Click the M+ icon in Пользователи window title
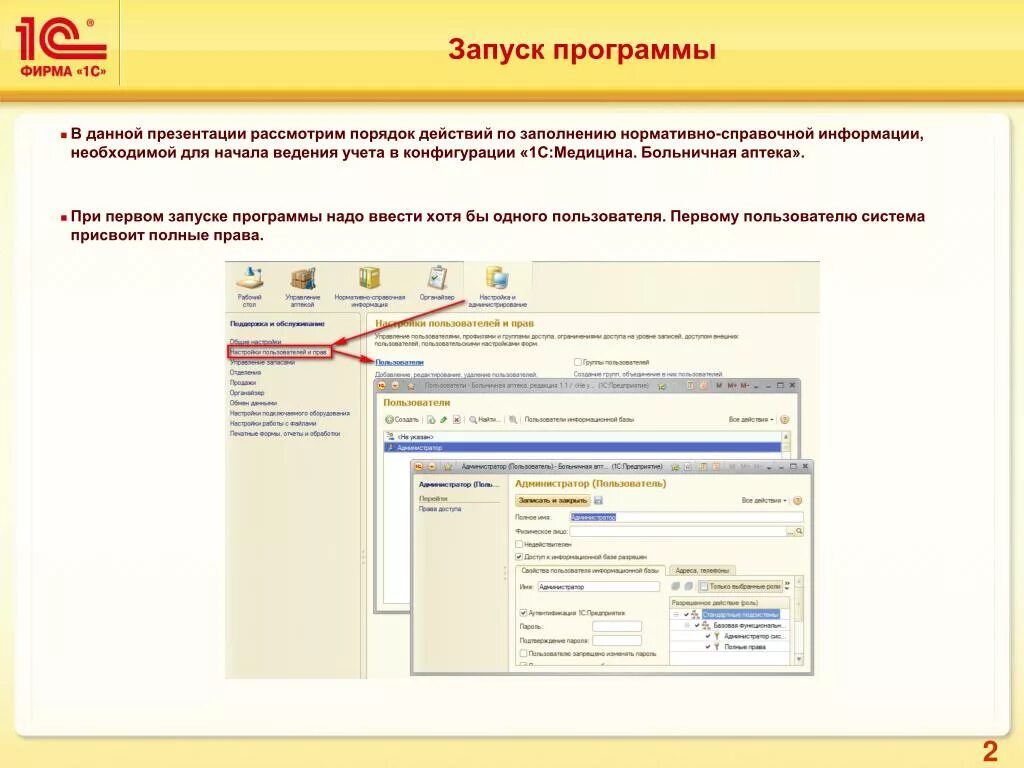1024x768 pixels. point(732,386)
